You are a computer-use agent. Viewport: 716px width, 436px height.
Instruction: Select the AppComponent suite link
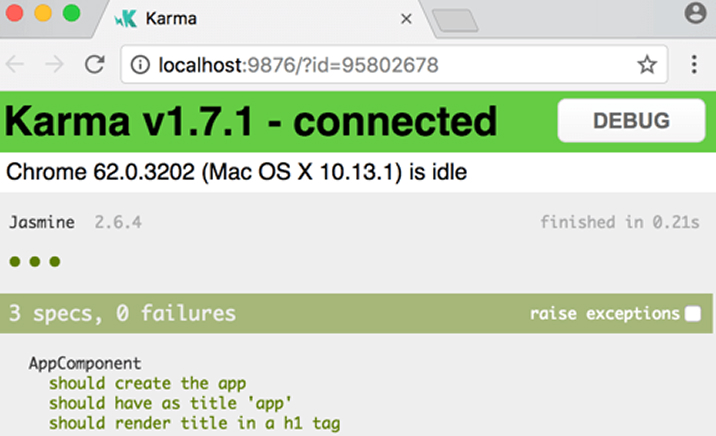pyautogui.click(x=85, y=363)
